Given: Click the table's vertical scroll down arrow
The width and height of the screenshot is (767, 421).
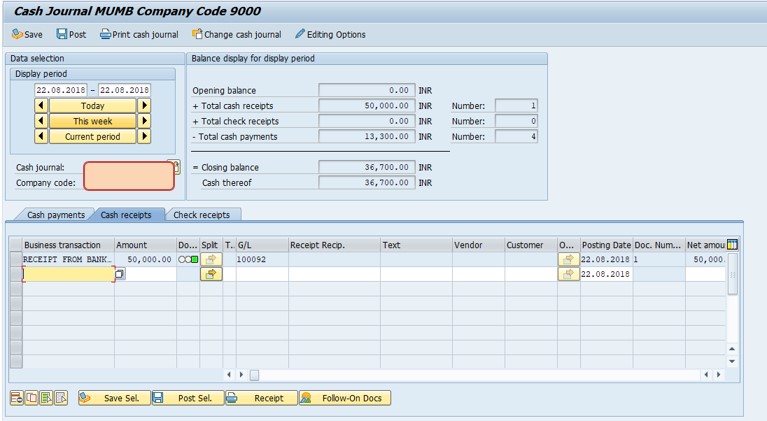Looking at the screenshot, I should (732, 361).
